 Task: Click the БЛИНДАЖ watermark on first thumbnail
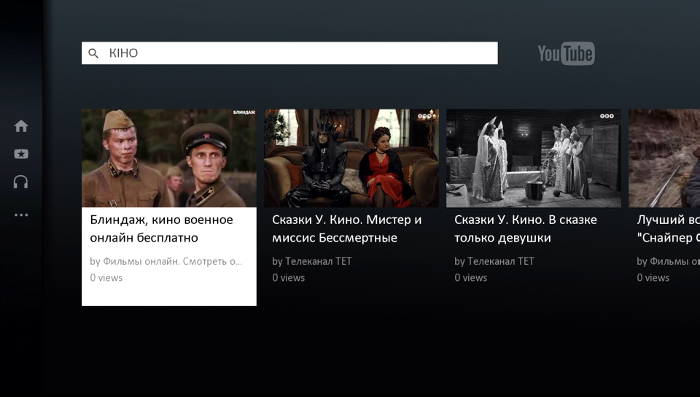(244, 113)
